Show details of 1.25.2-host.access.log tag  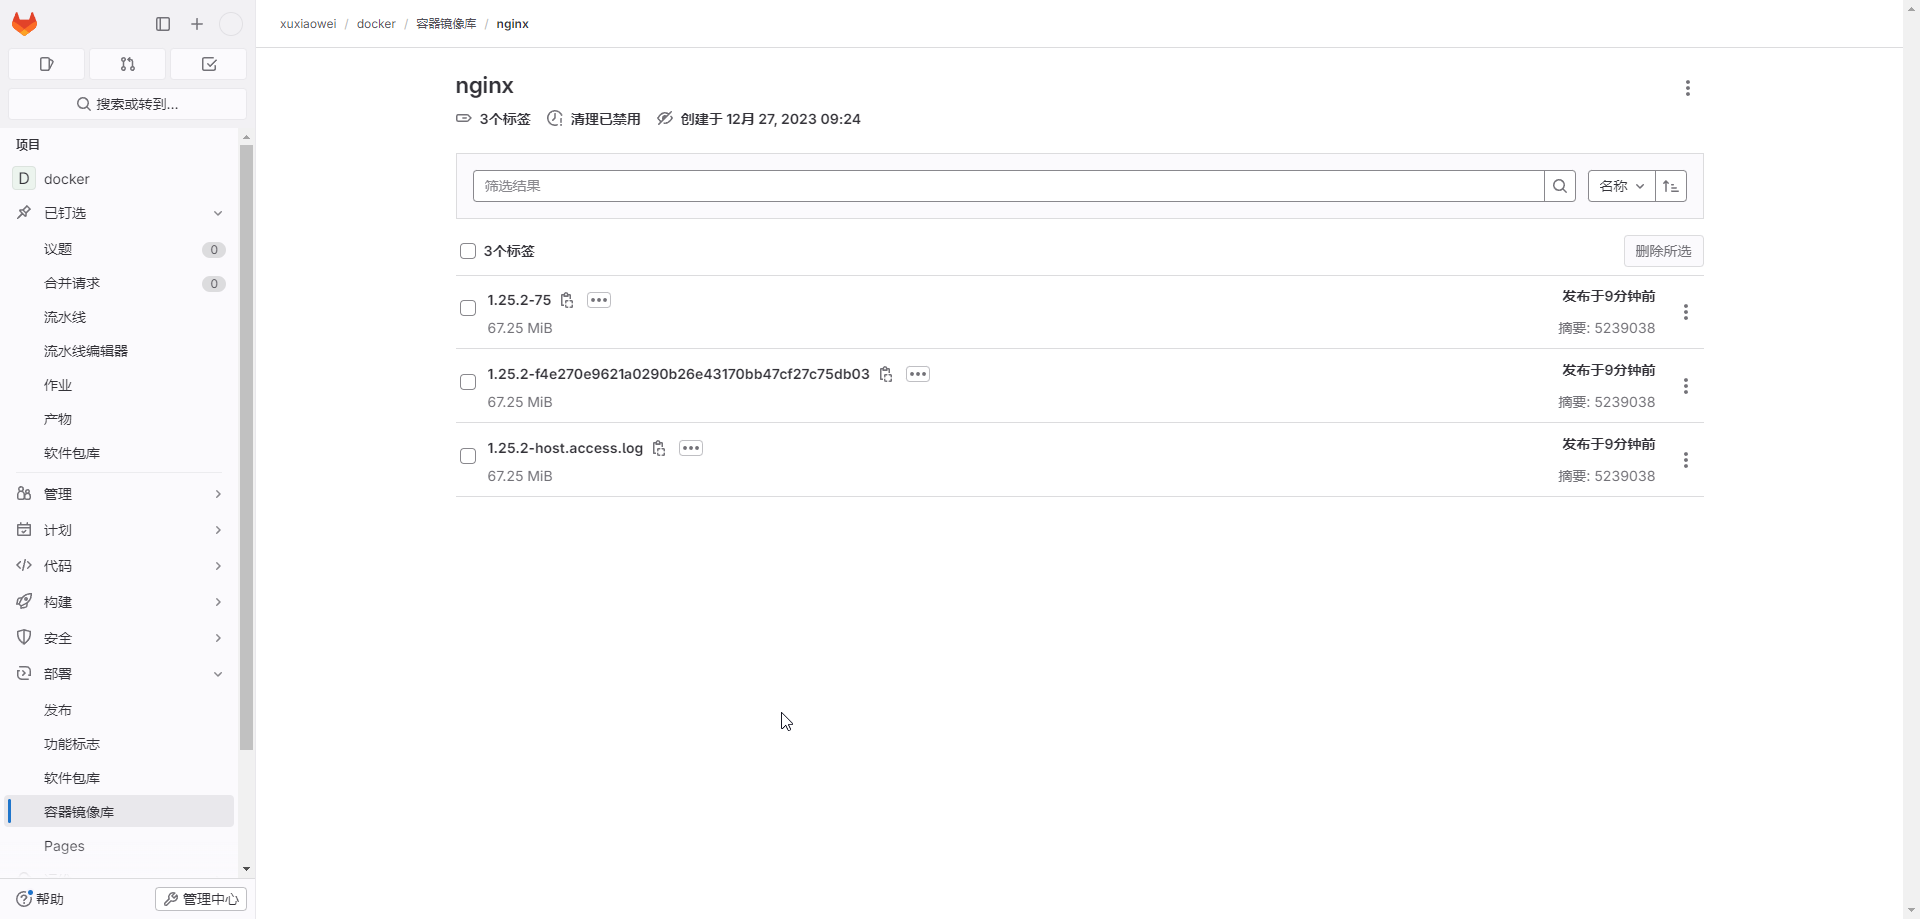691,448
